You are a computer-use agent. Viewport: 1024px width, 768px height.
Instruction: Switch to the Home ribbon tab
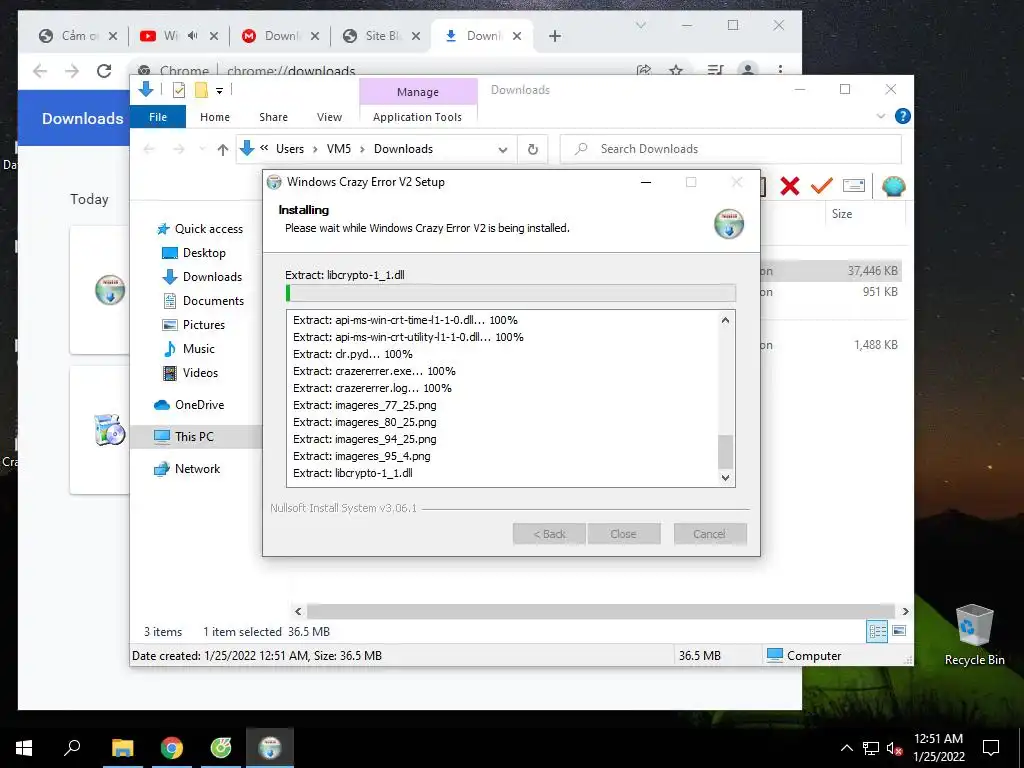pos(215,117)
